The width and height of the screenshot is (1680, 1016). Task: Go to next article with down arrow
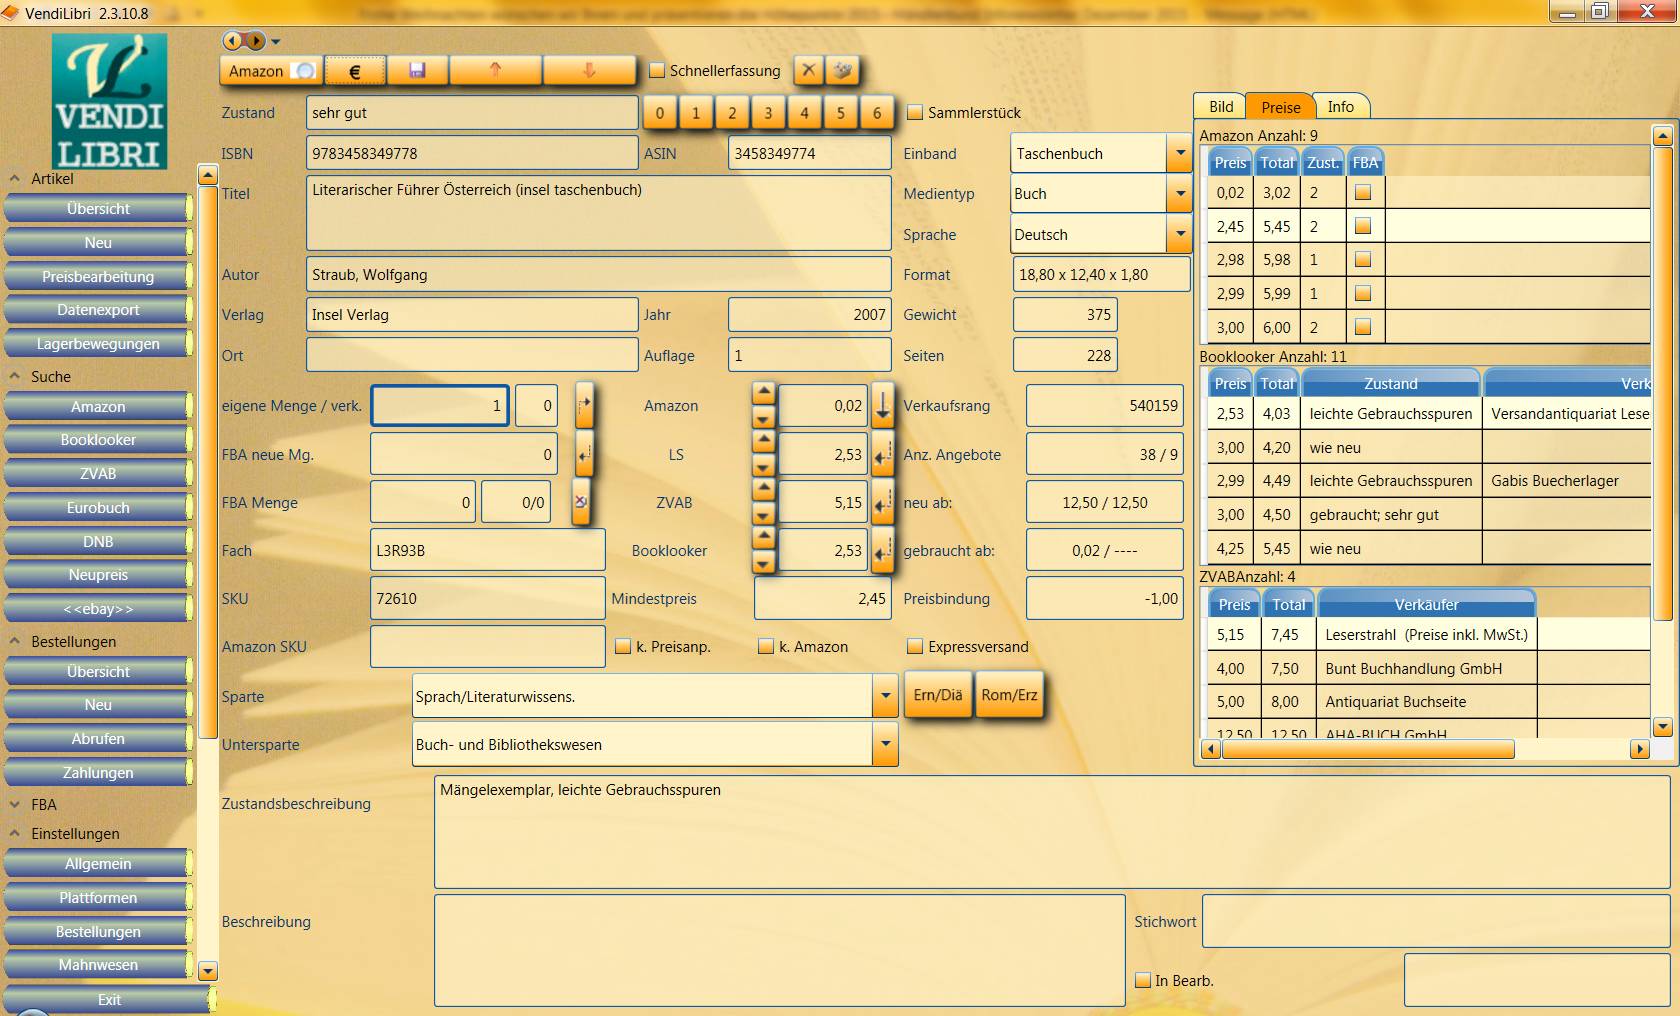[x=589, y=71]
